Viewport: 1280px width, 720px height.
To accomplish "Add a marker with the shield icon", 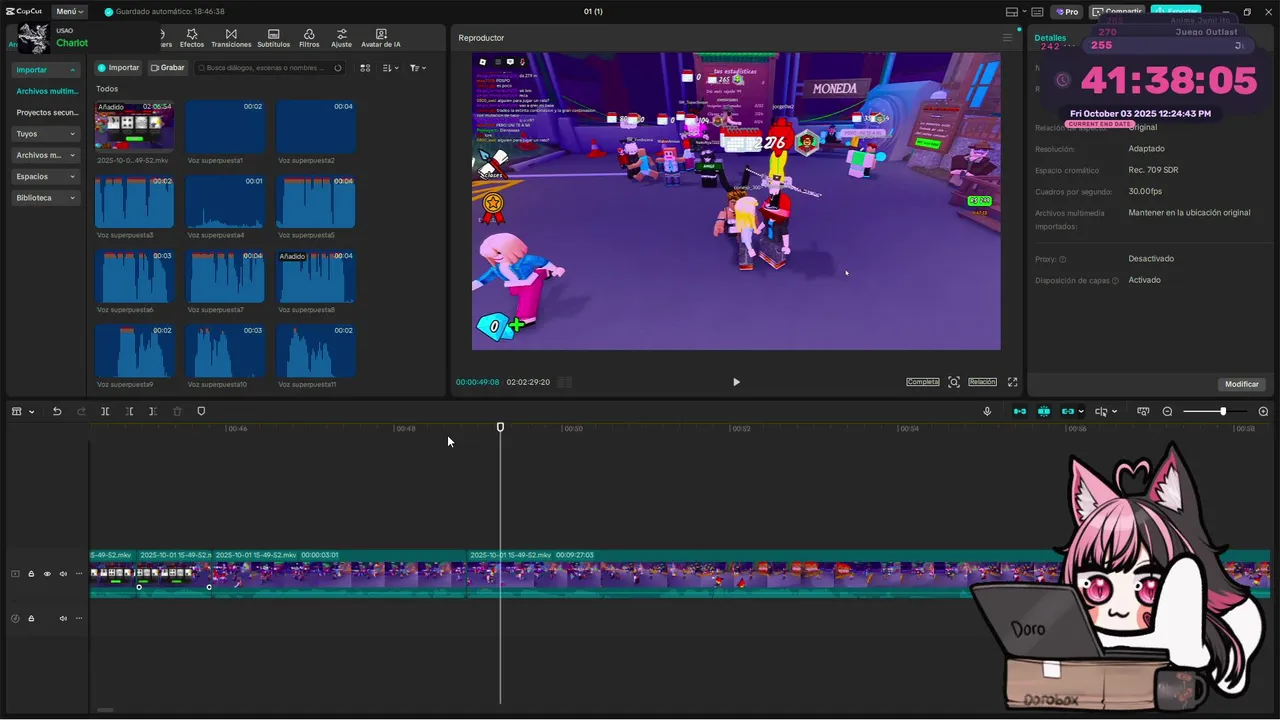I will coord(201,411).
